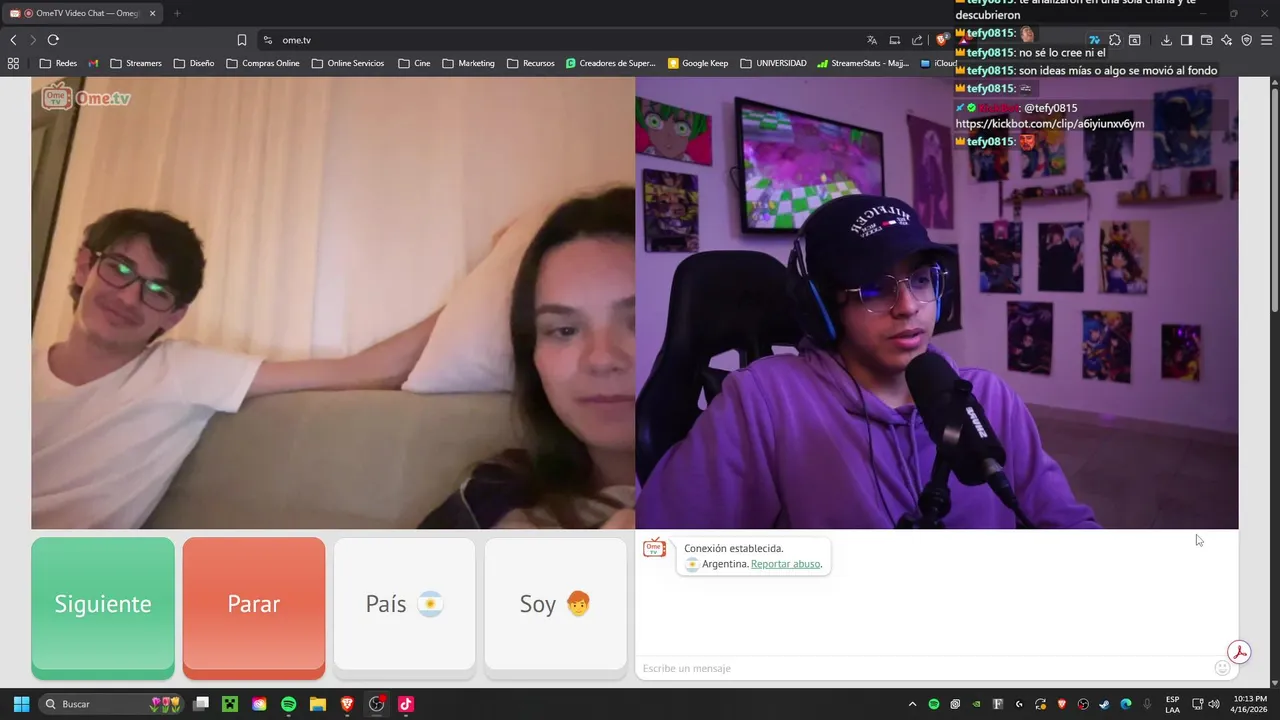Viewport: 1280px width, 720px height.
Task: Click the ome.tv address bar
Action: click(560, 40)
